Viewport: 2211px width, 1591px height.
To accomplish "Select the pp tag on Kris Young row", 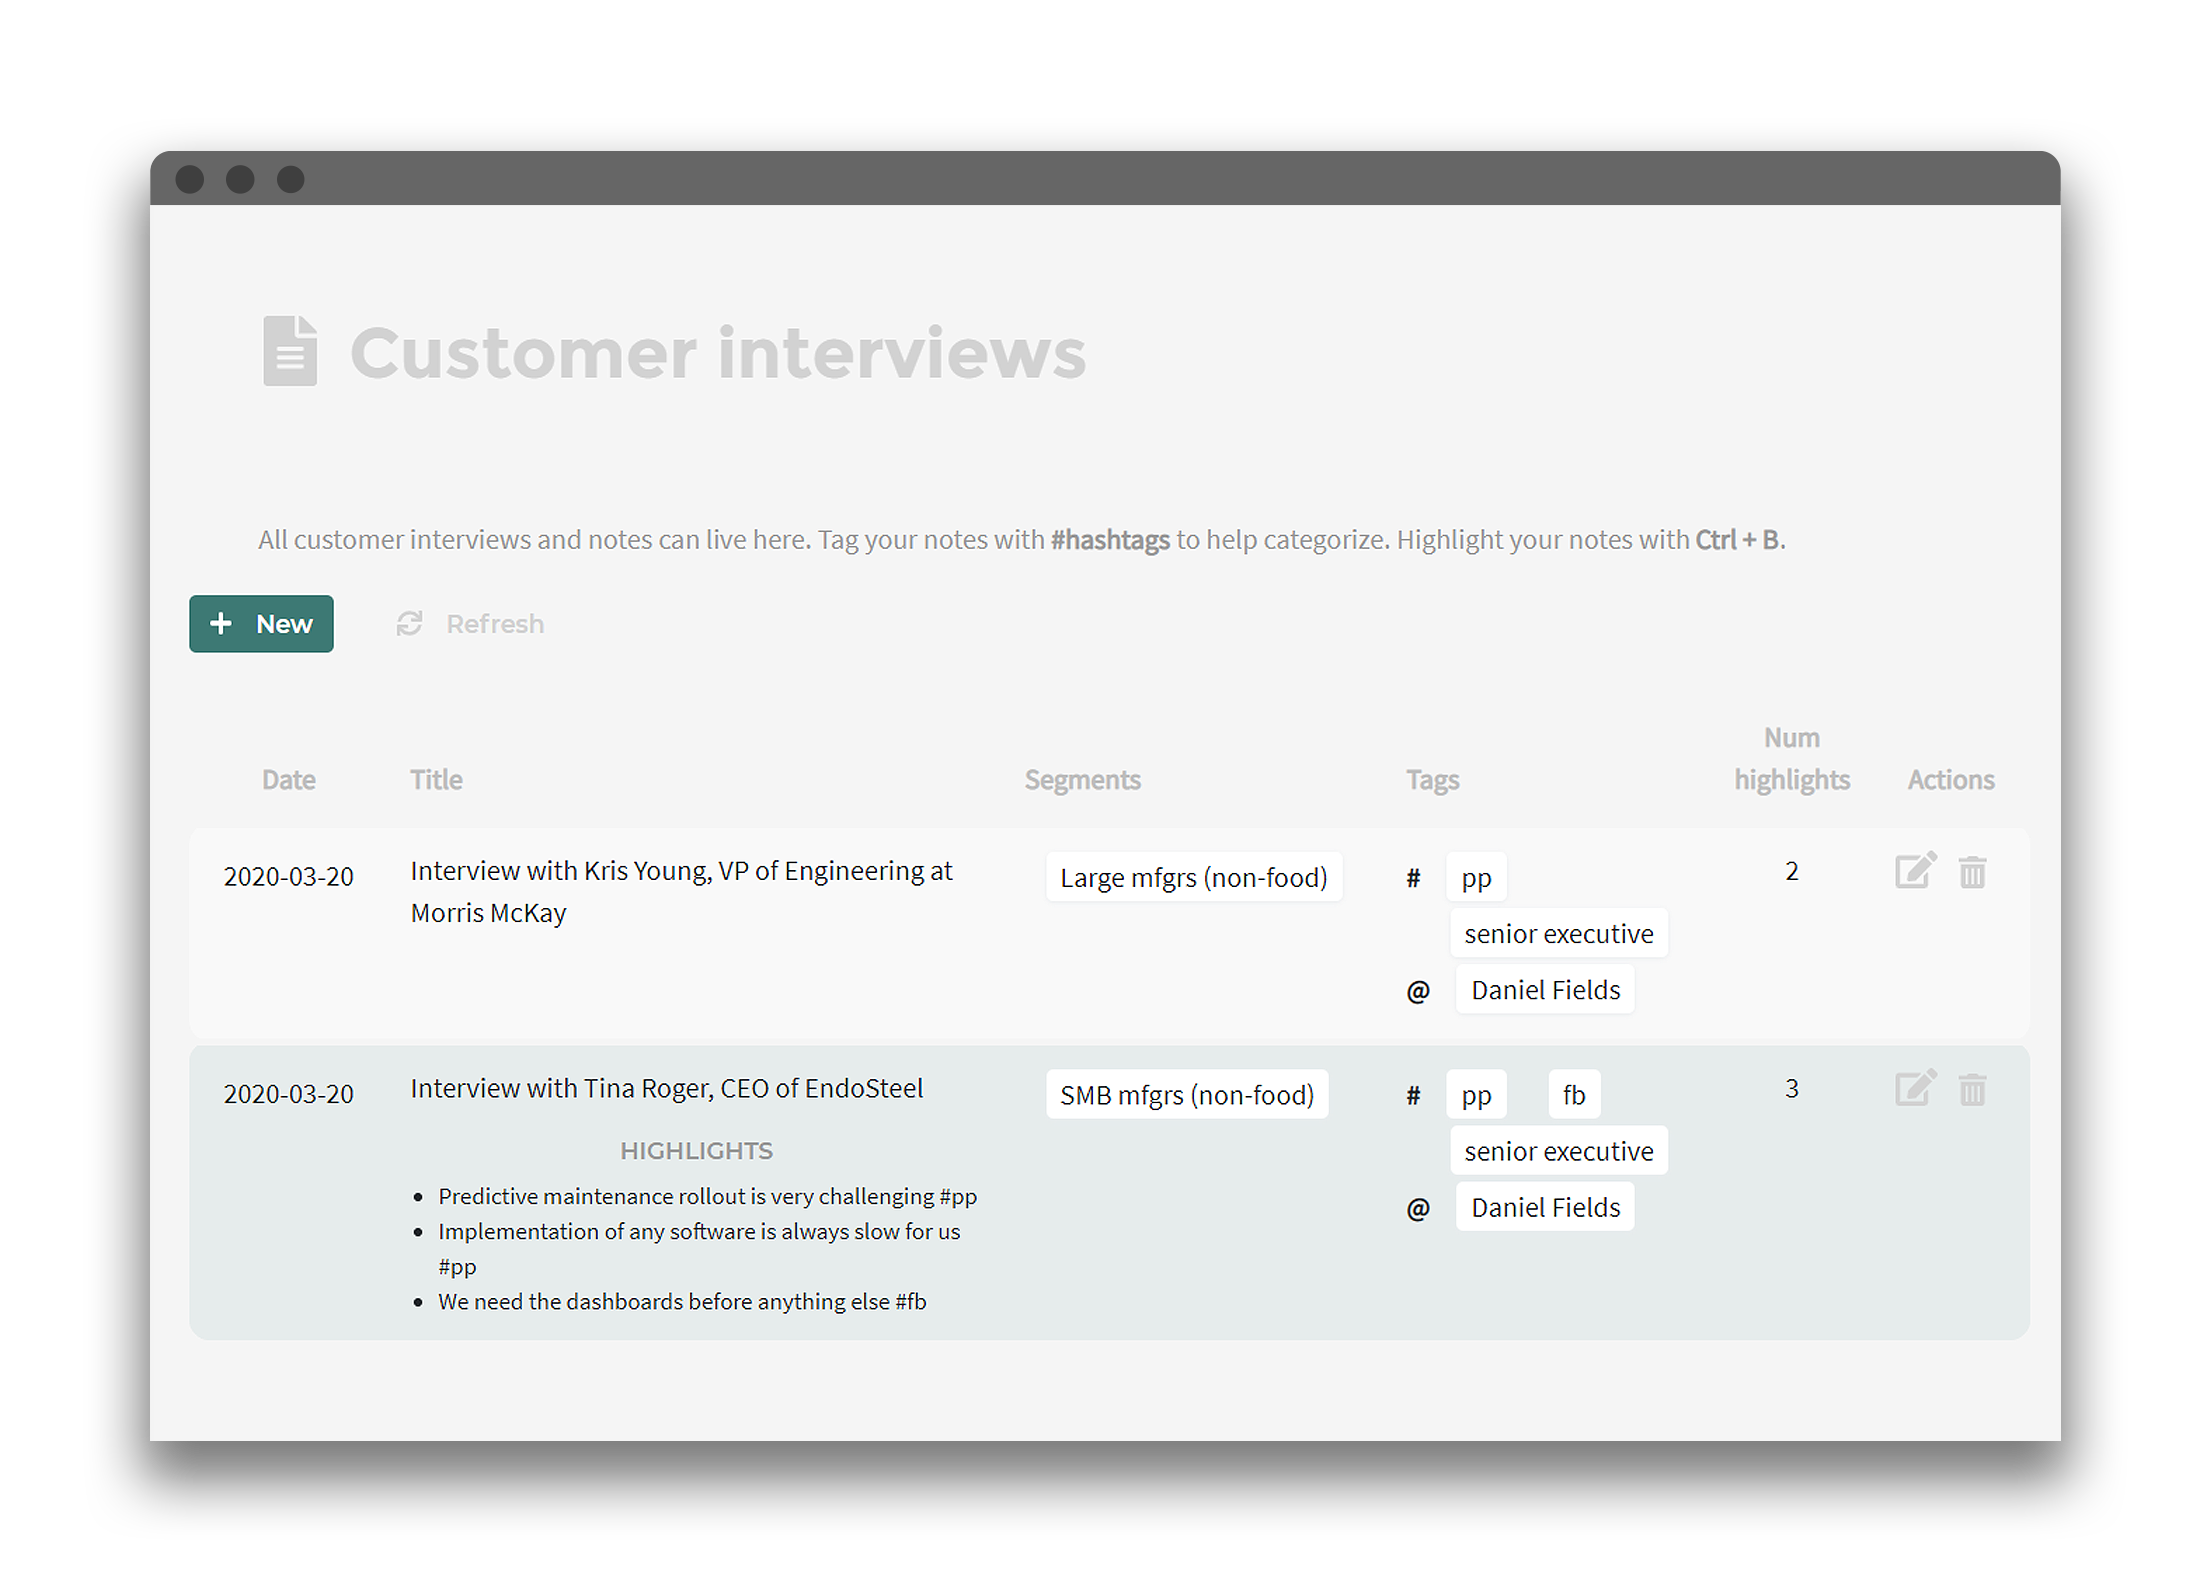I will pos(1476,877).
